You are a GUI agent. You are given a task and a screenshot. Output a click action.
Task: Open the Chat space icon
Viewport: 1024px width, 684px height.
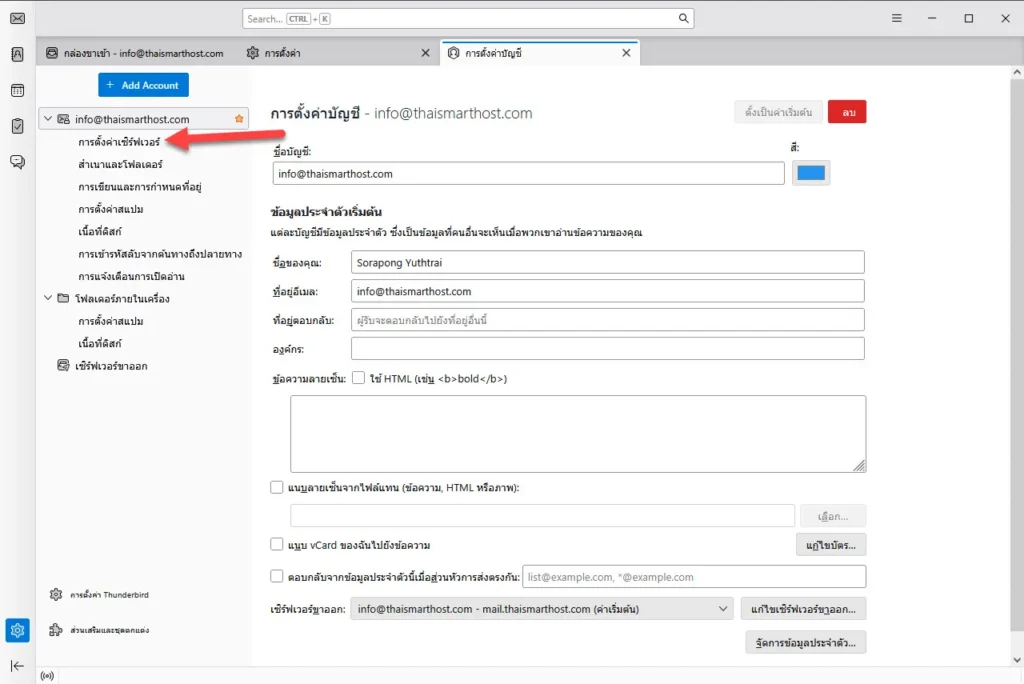pyautogui.click(x=18, y=161)
